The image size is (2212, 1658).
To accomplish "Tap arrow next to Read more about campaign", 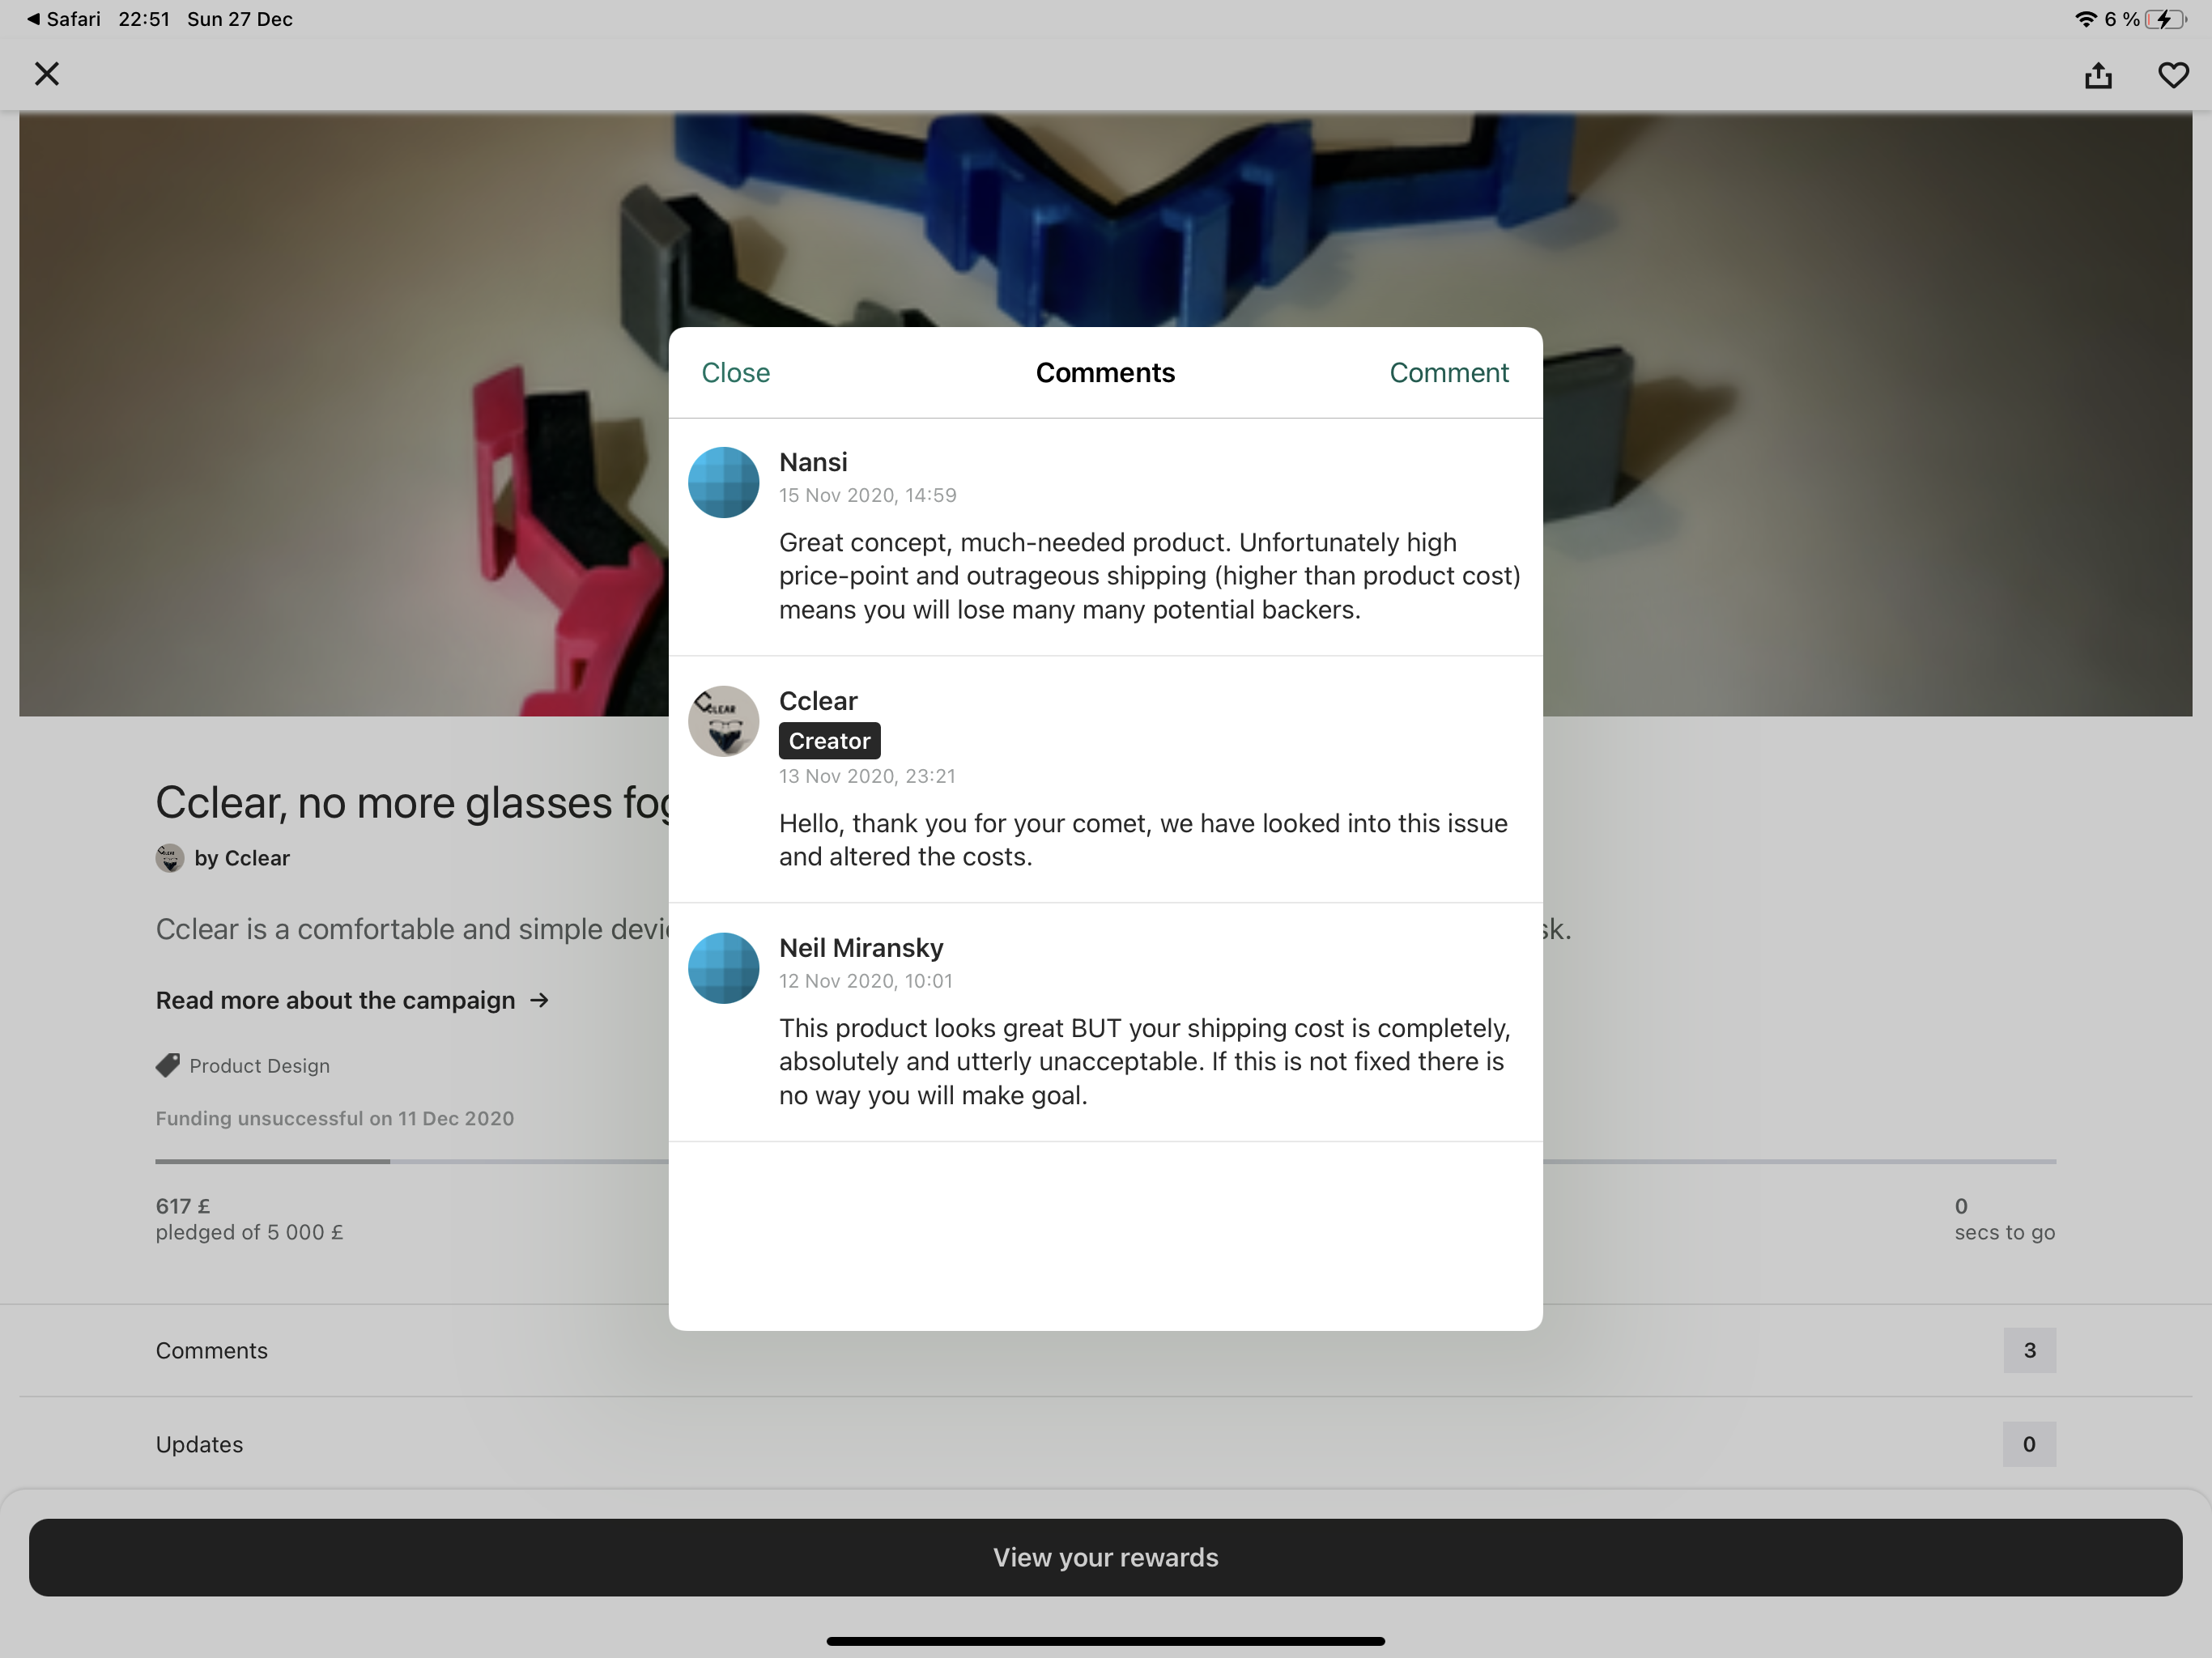I will [540, 1000].
